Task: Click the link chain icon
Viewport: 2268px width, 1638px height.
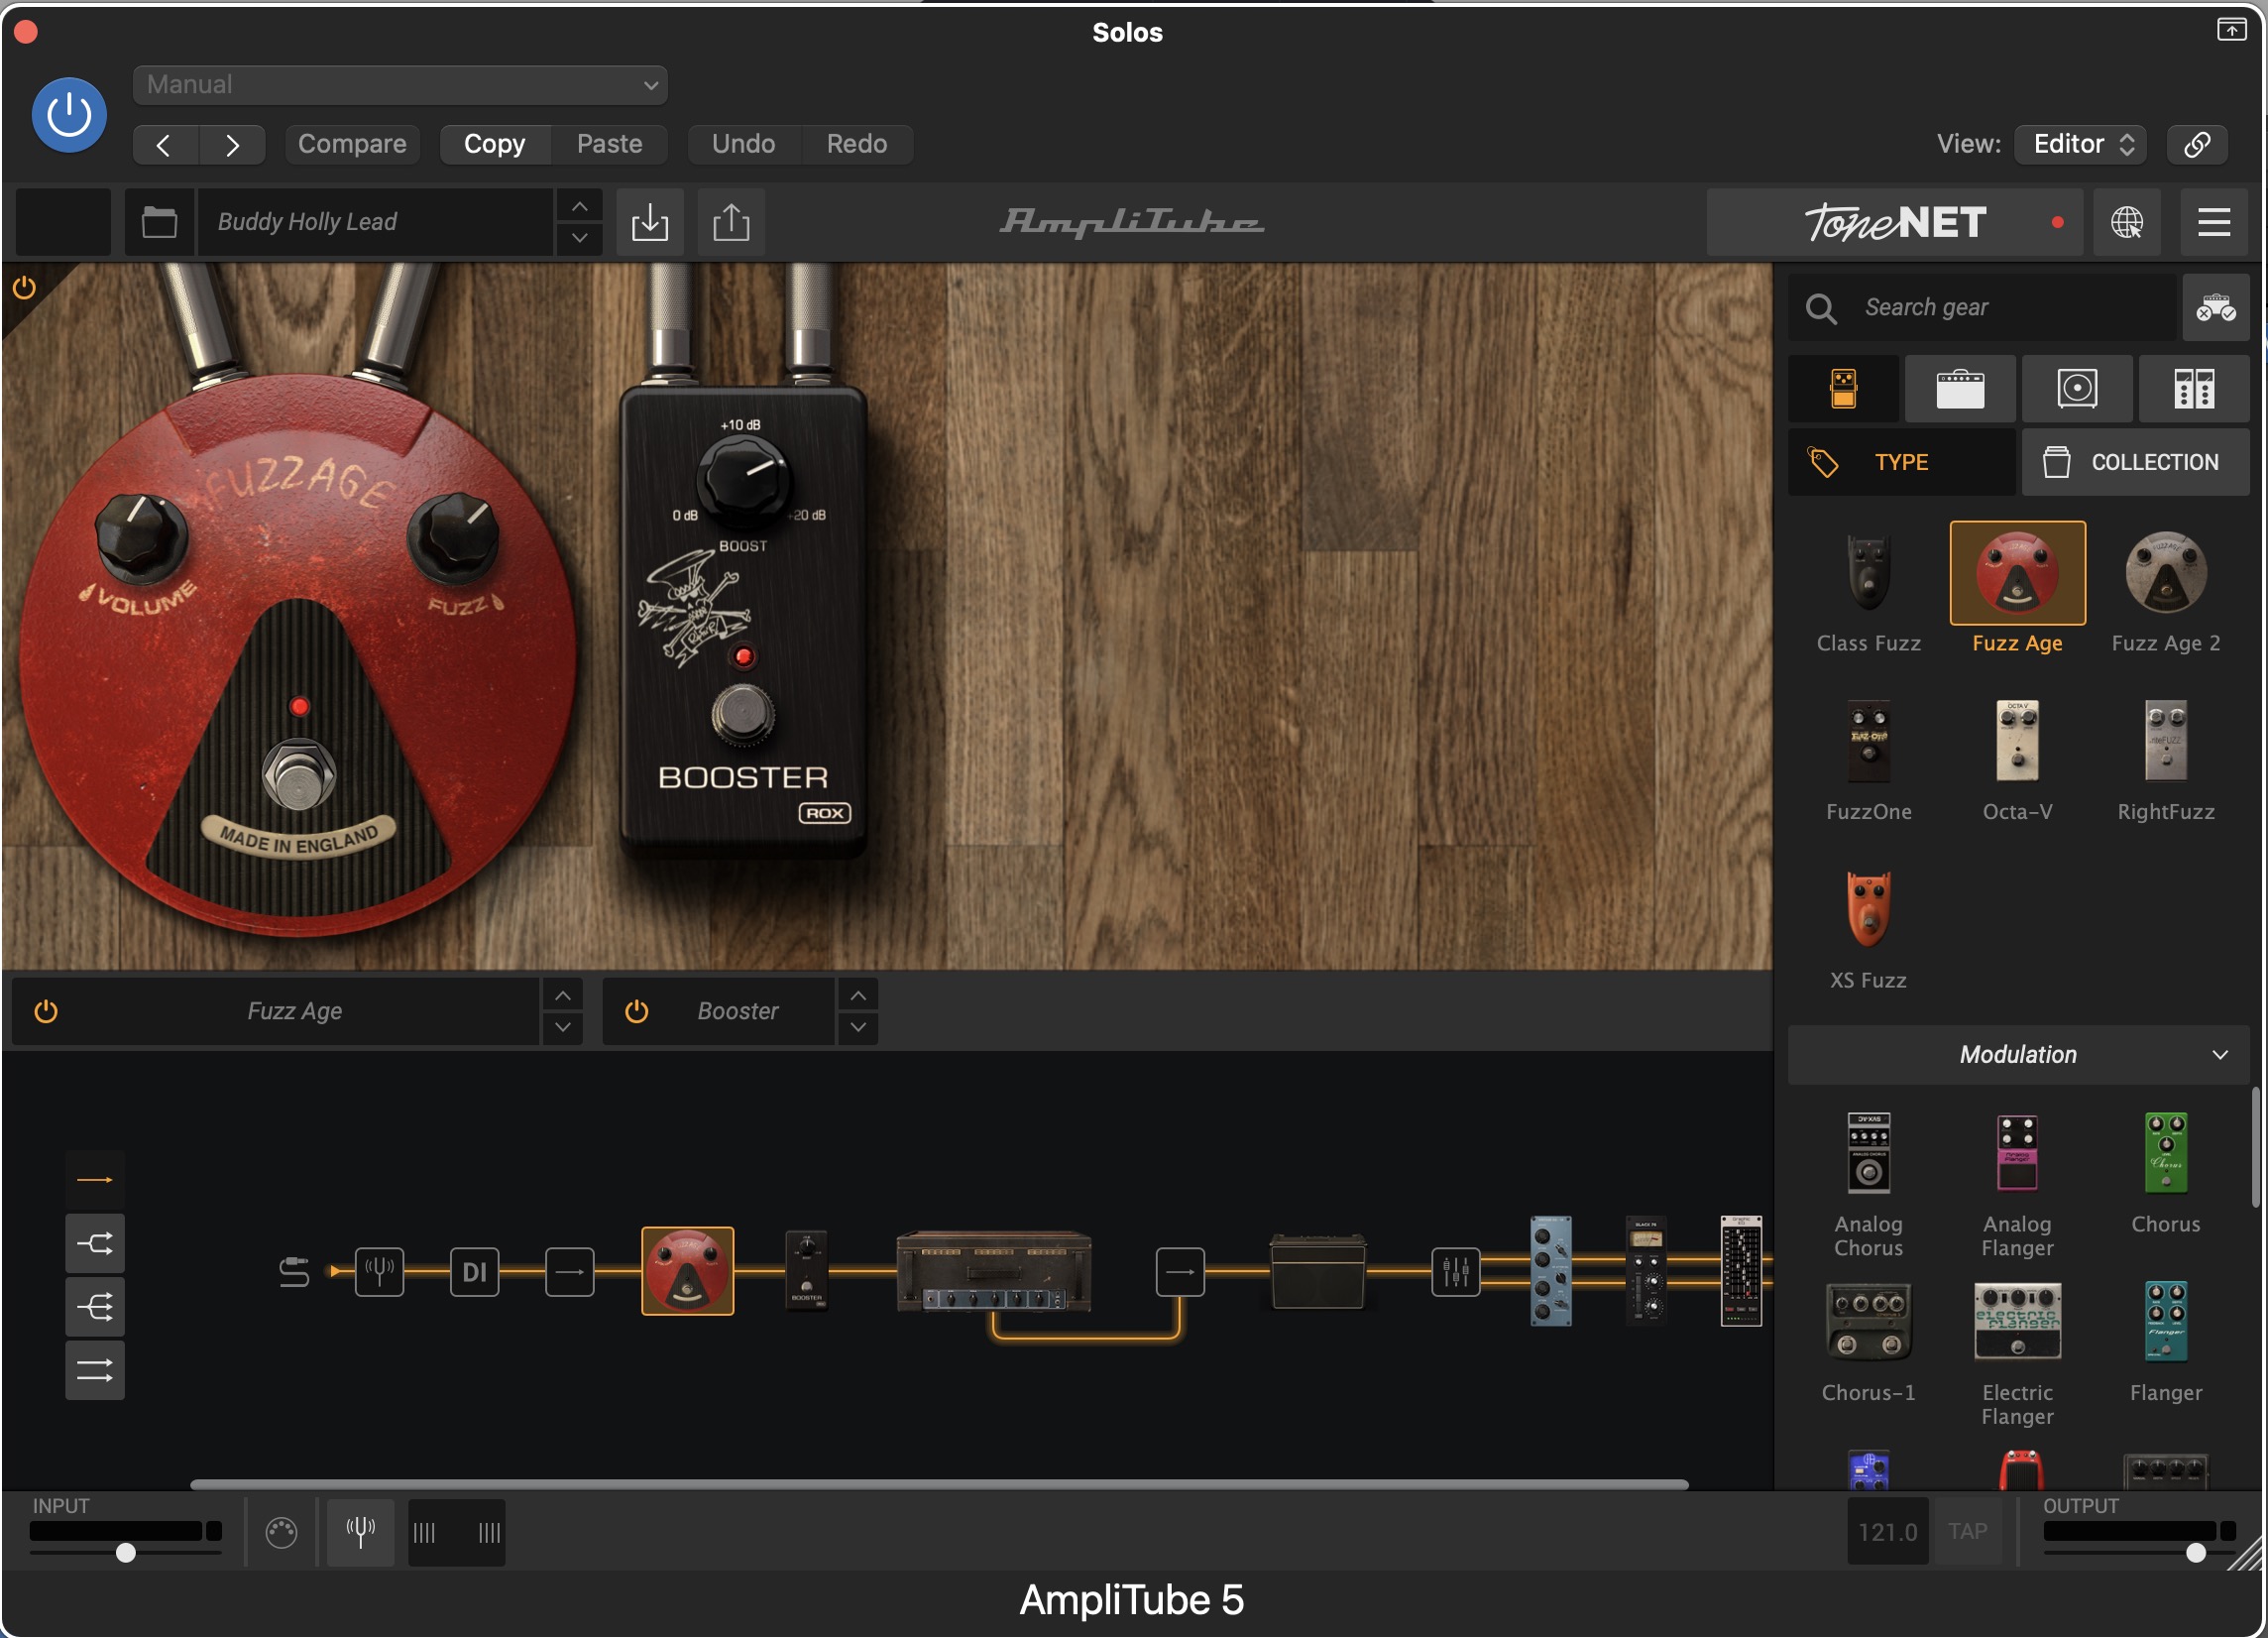Action: pyautogui.click(x=2196, y=144)
